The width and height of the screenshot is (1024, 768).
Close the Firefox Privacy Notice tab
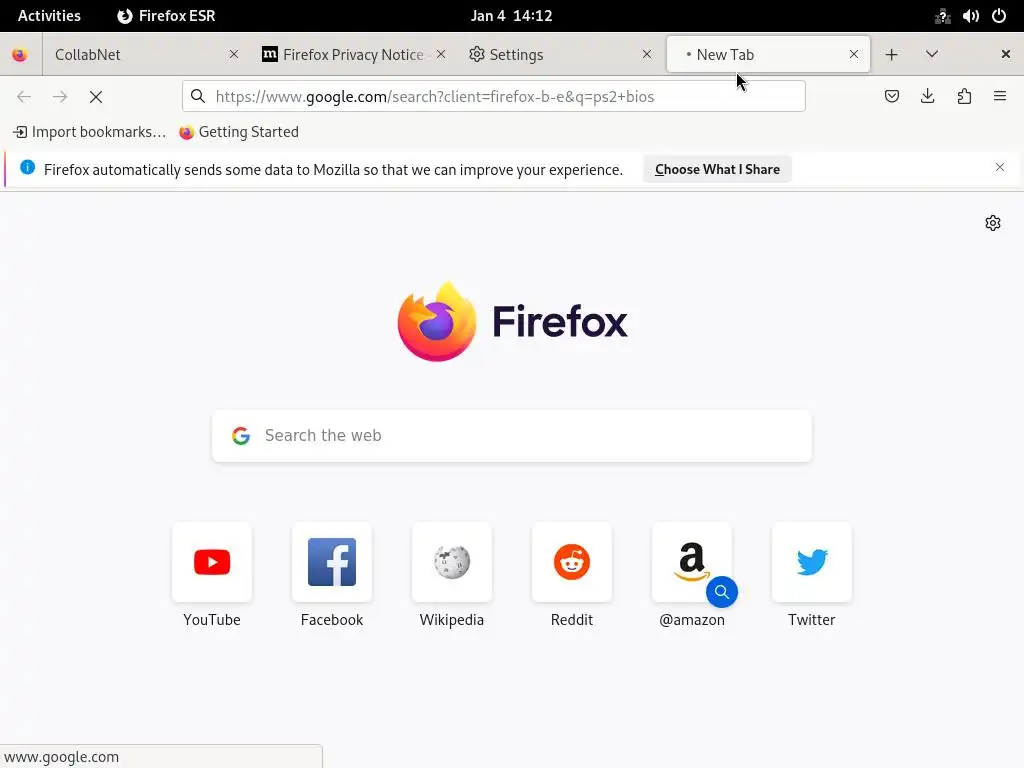point(441,54)
